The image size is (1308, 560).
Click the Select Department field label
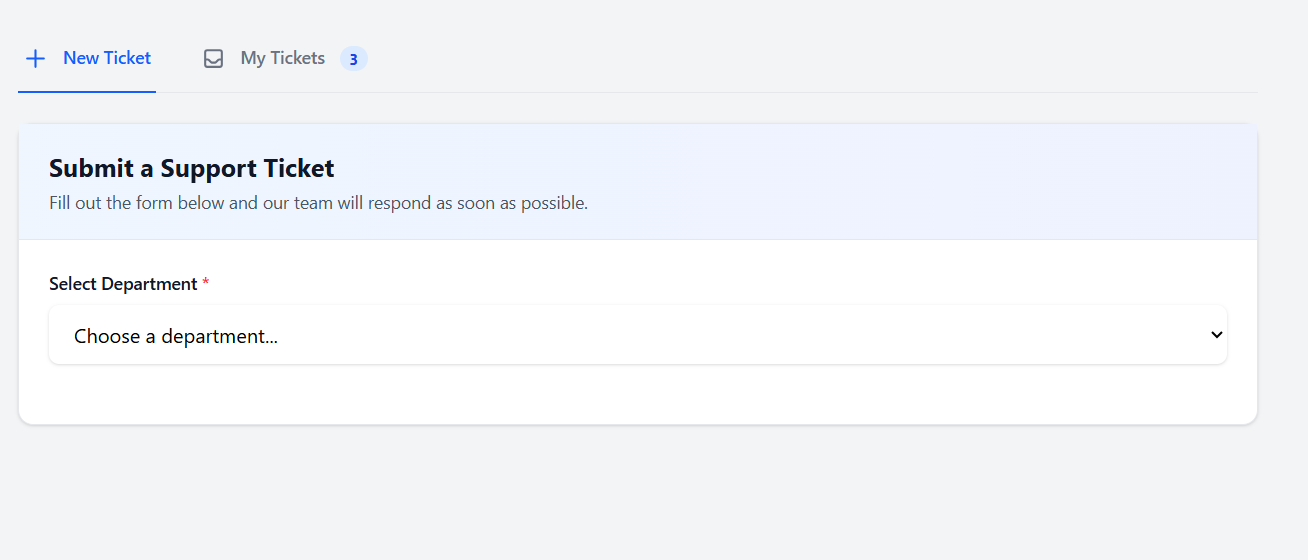[123, 284]
